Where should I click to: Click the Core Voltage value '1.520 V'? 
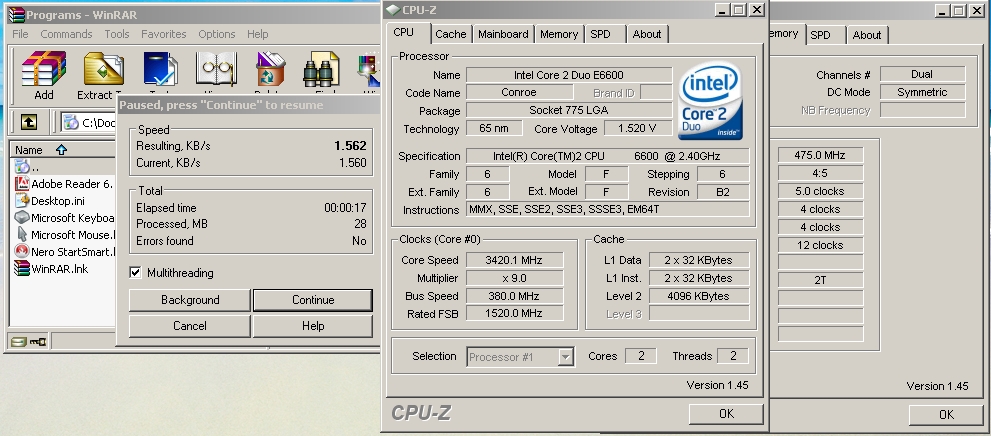[x=636, y=128]
